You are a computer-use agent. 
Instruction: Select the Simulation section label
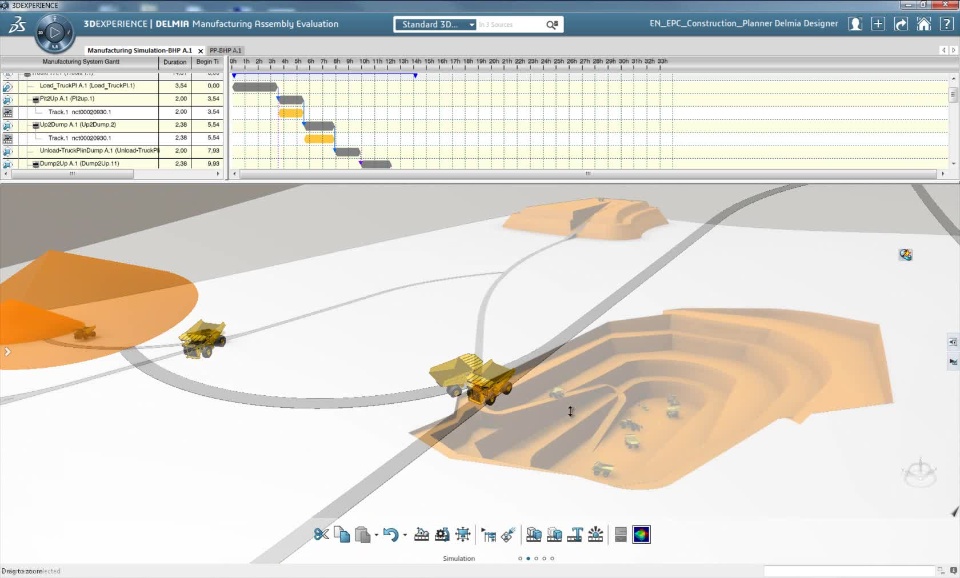459,558
